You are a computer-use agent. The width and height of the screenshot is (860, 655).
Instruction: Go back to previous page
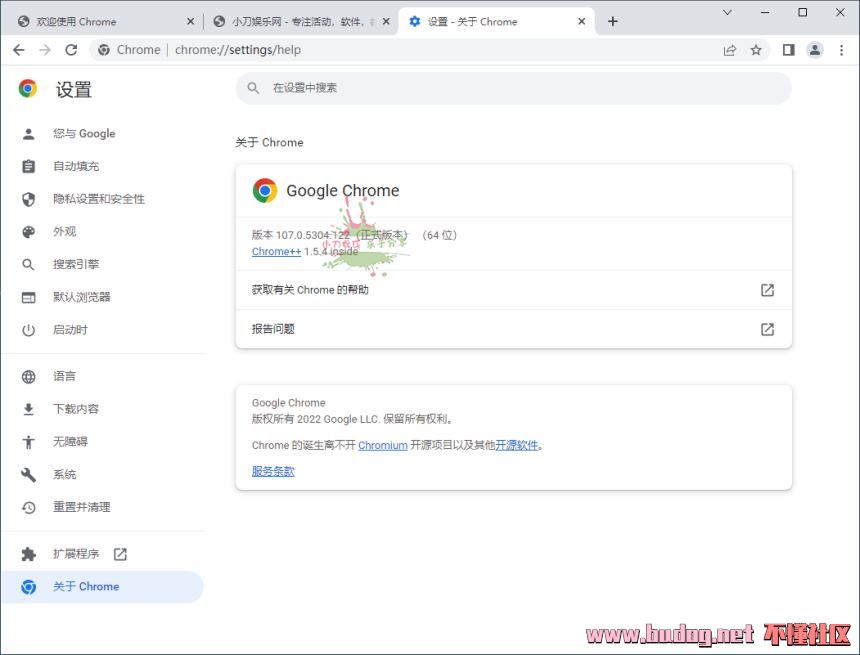point(19,50)
